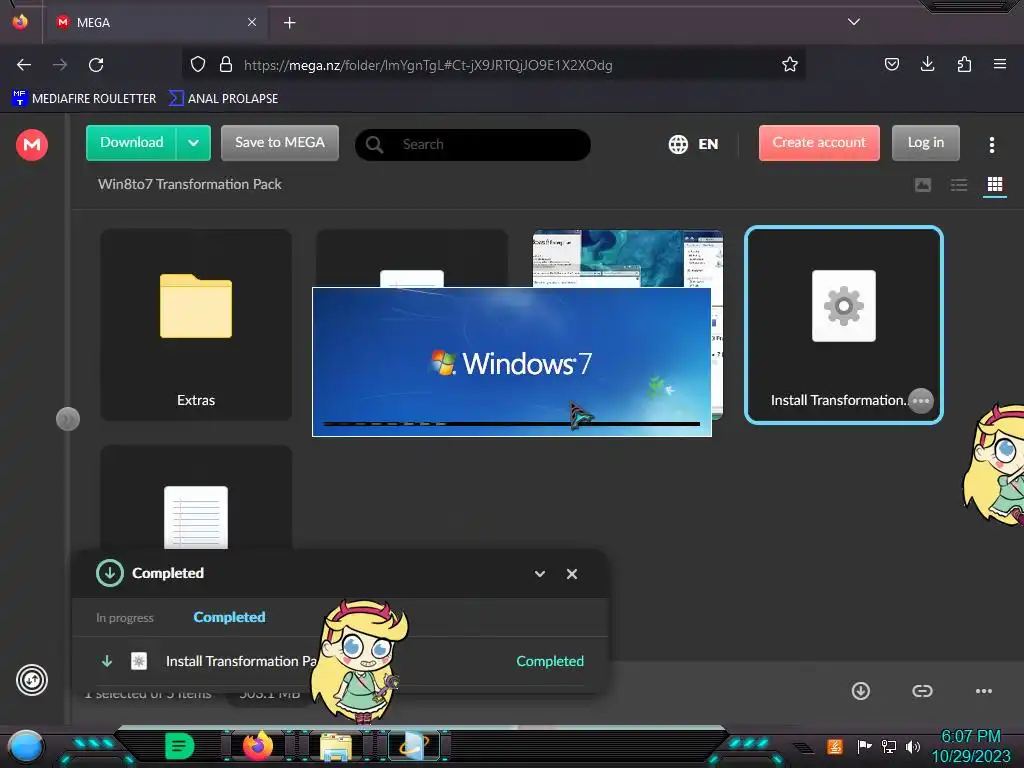The height and width of the screenshot is (768, 1024).
Task: Open the ANAL PROLAPSE bookmark
Action: (x=223, y=99)
